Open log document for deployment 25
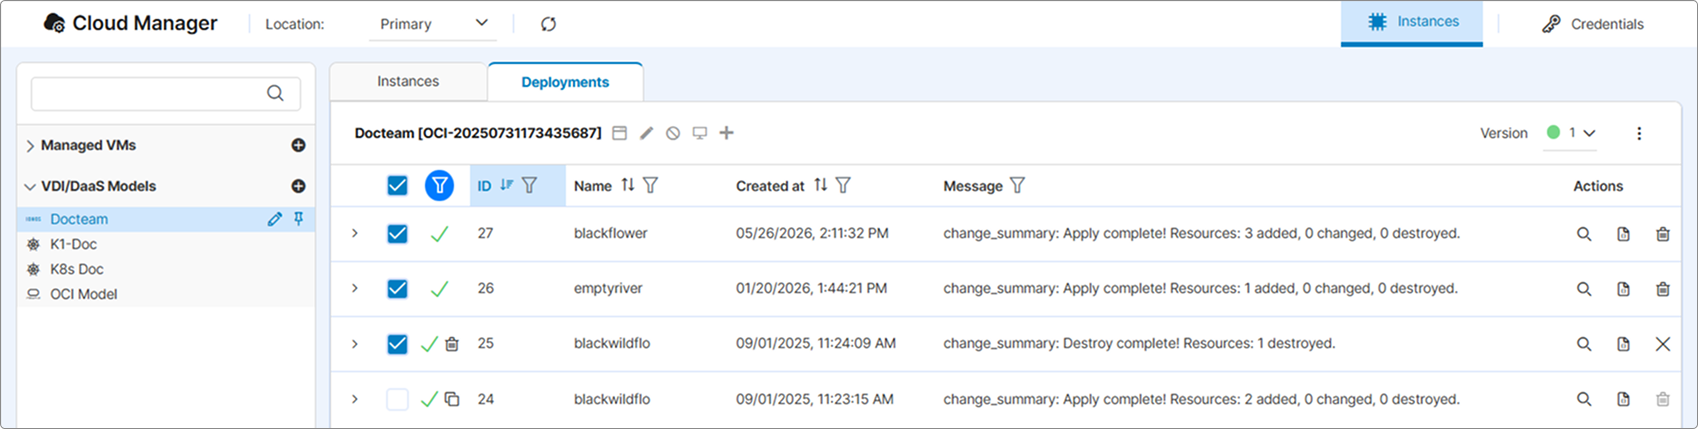This screenshot has width=1698, height=429. (x=1623, y=344)
